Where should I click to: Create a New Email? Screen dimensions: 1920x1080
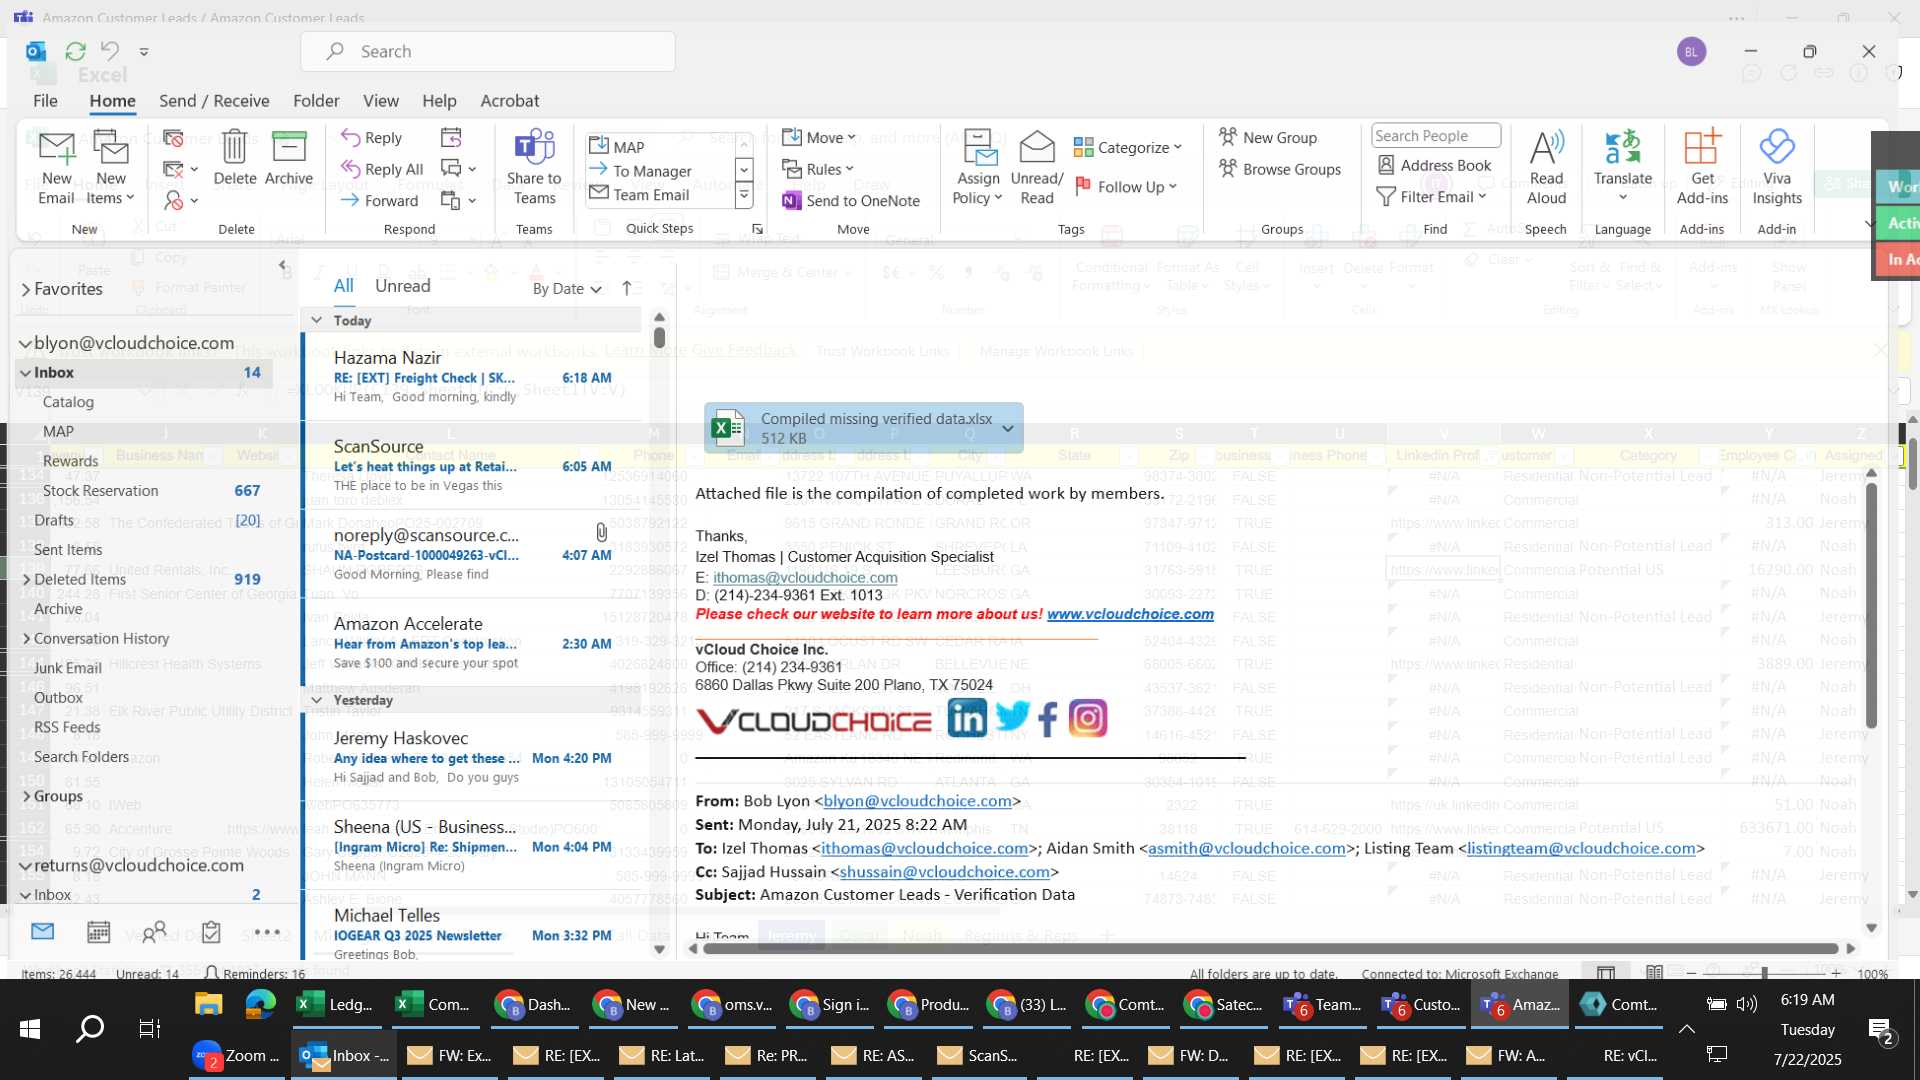[56, 167]
